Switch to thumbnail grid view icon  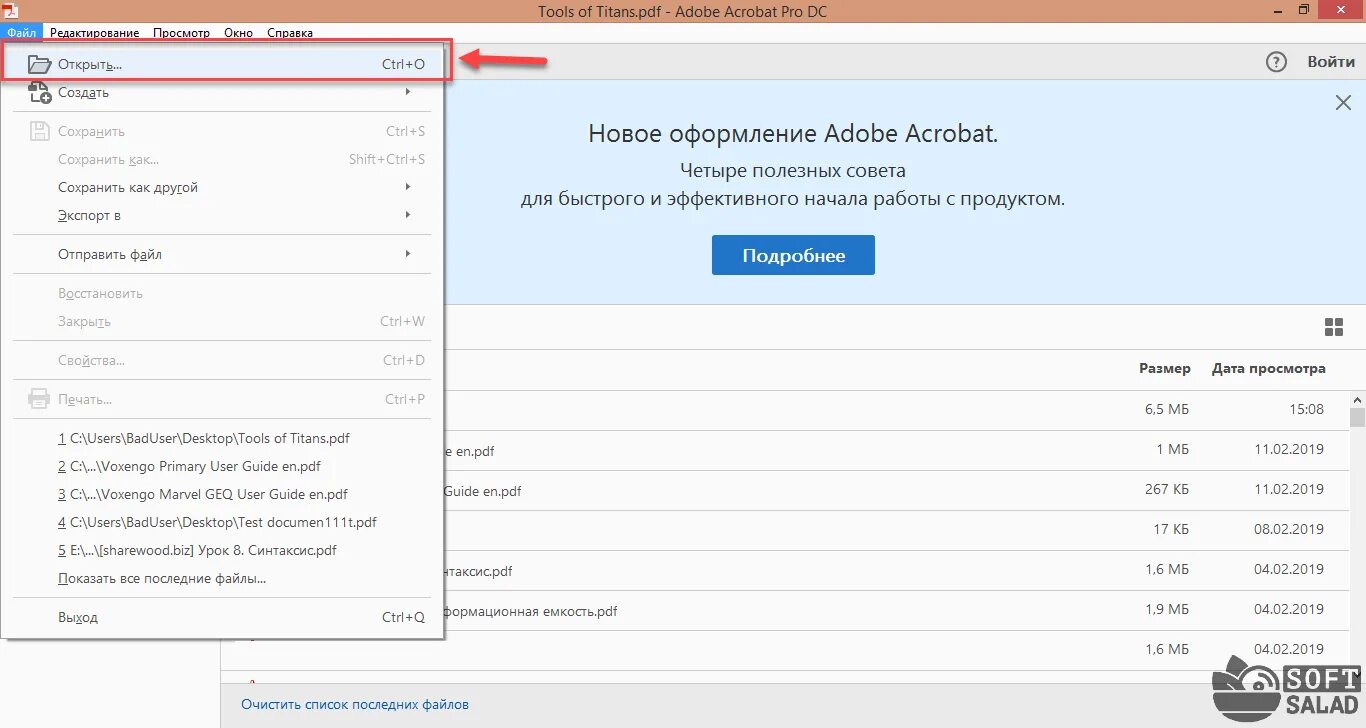1334,327
